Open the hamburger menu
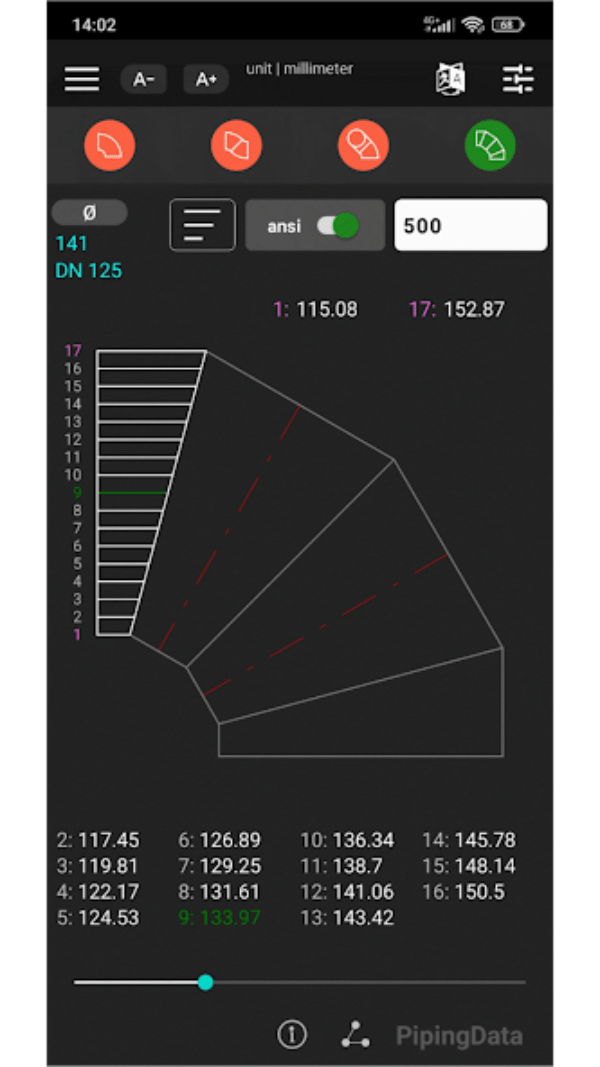 [82, 80]
